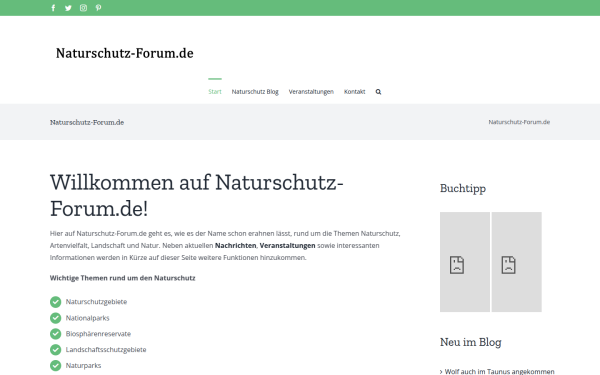Viewport: 600px width, 375px height.
Task: Click the 'Nationalparks' list text
Action: point(87,318)
